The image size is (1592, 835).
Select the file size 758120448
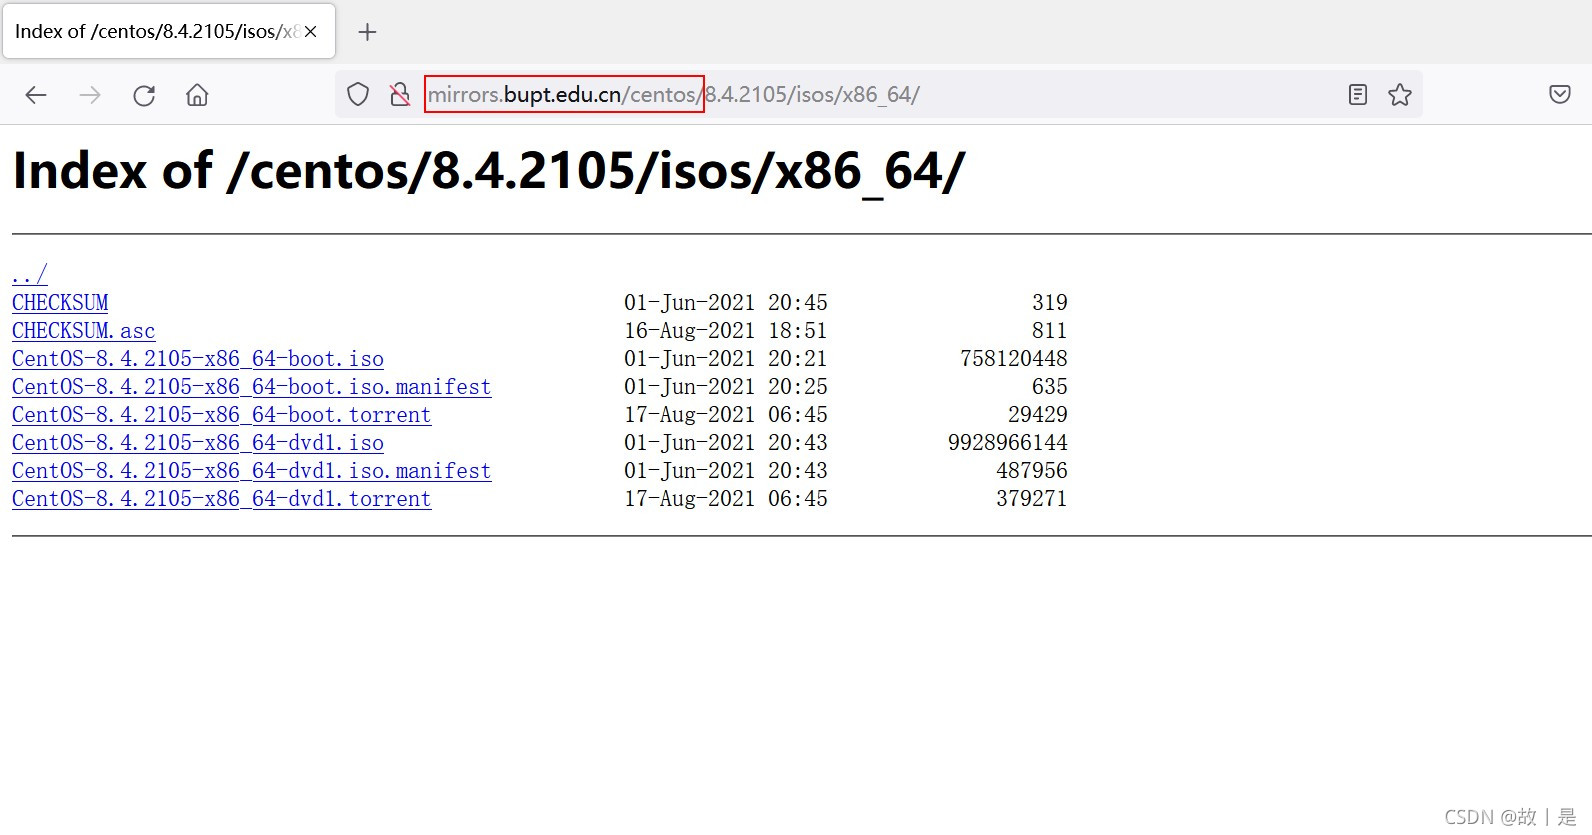[x=1014, y=358]
